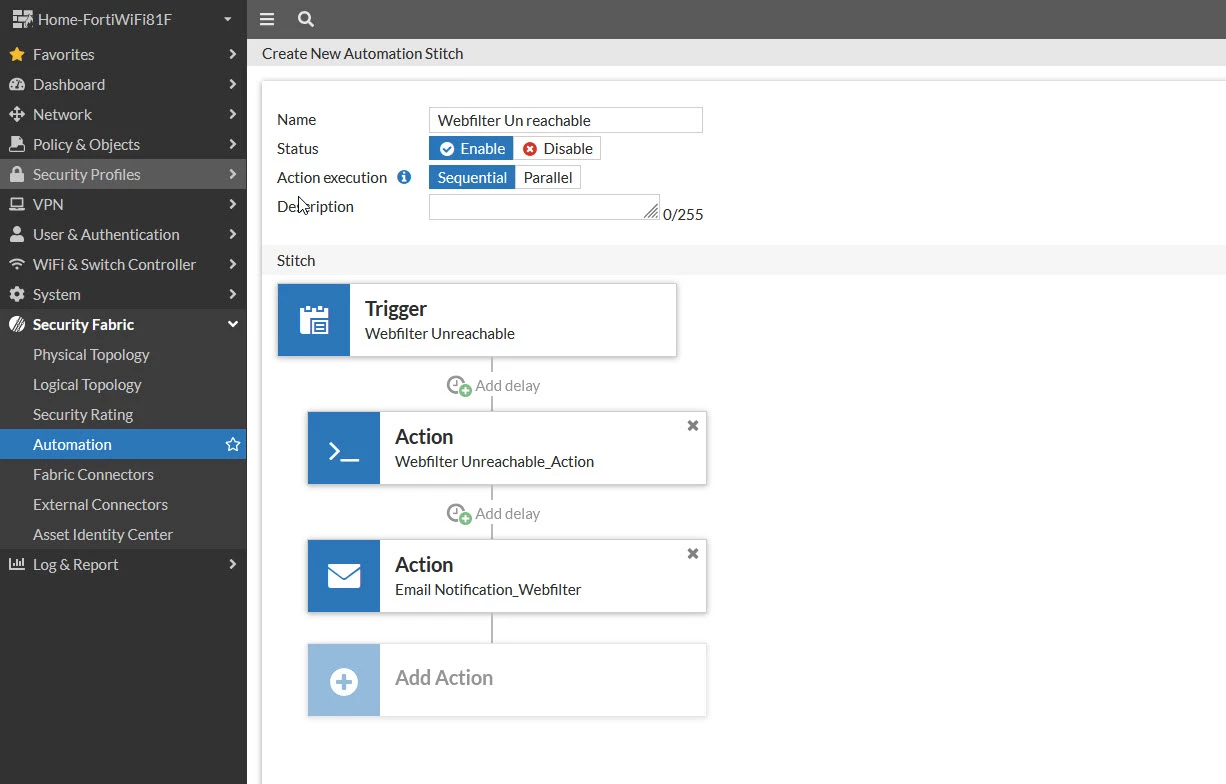Open the Home-FortiWiFi81F device dropdown
The height and width of the screenshot is (784, 1226).
[x=228, y=19]
